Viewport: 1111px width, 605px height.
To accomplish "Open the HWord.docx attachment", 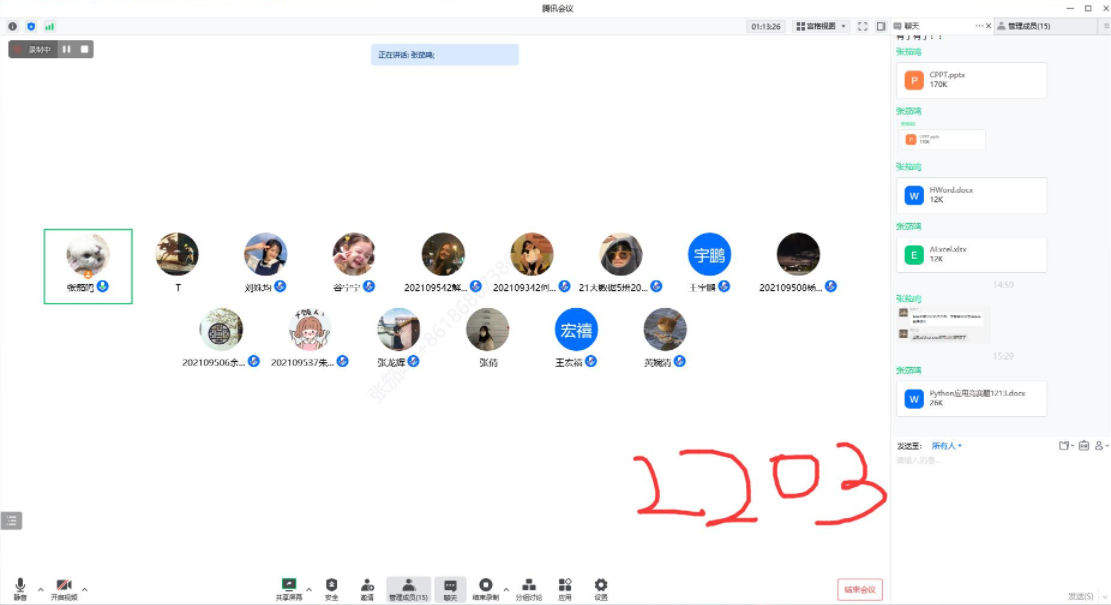I will [x=971, y=196].
